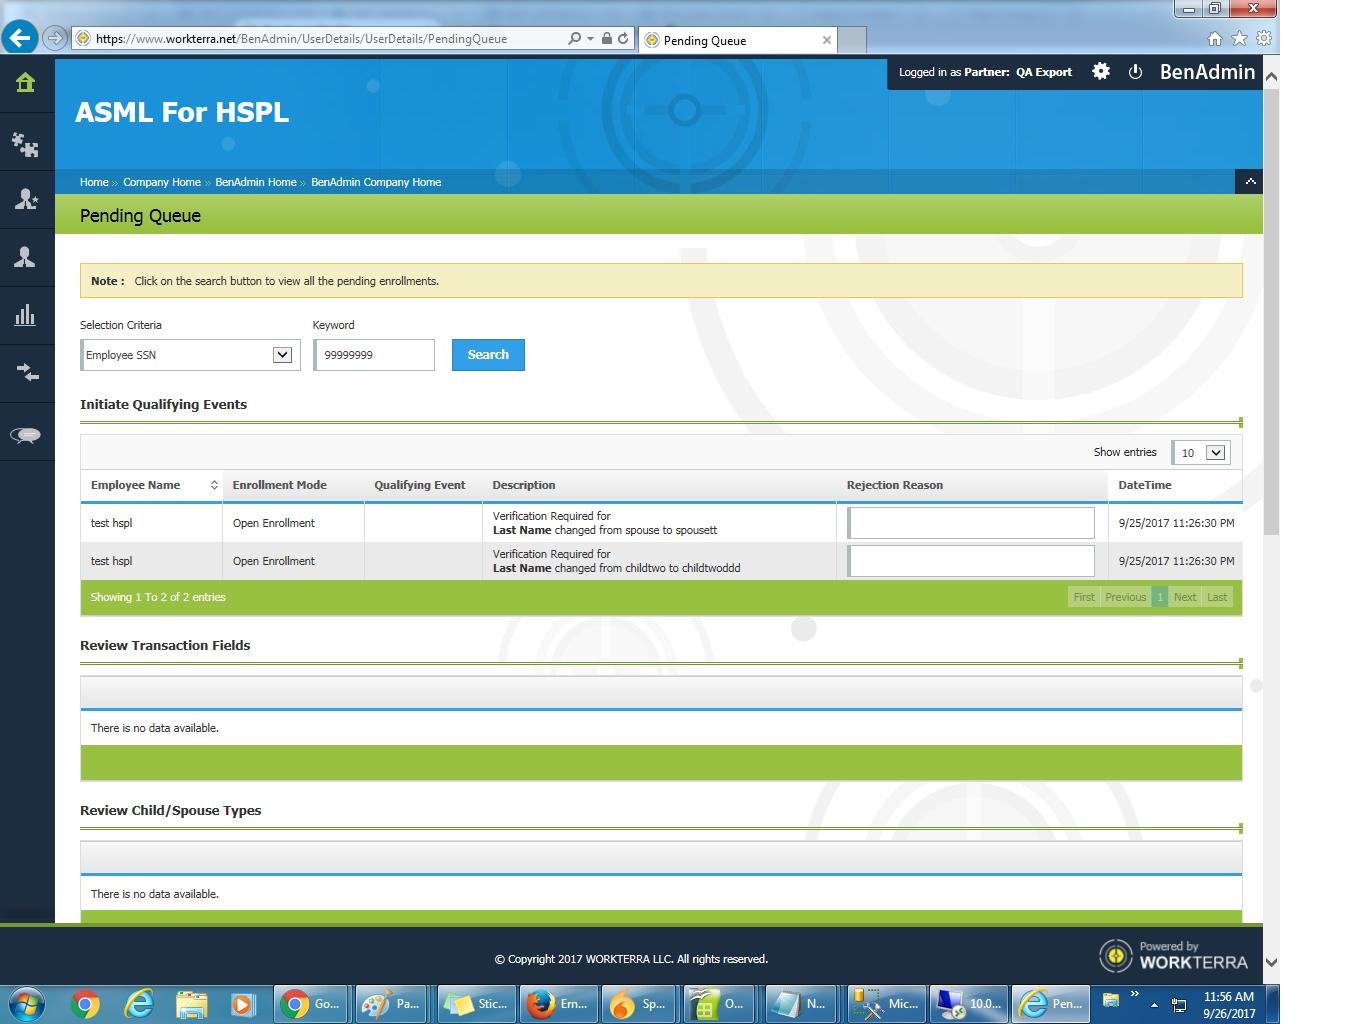1358x1024 pixels.
Task: Click the refresh icon in the address bar
Action: pos(623,38)
